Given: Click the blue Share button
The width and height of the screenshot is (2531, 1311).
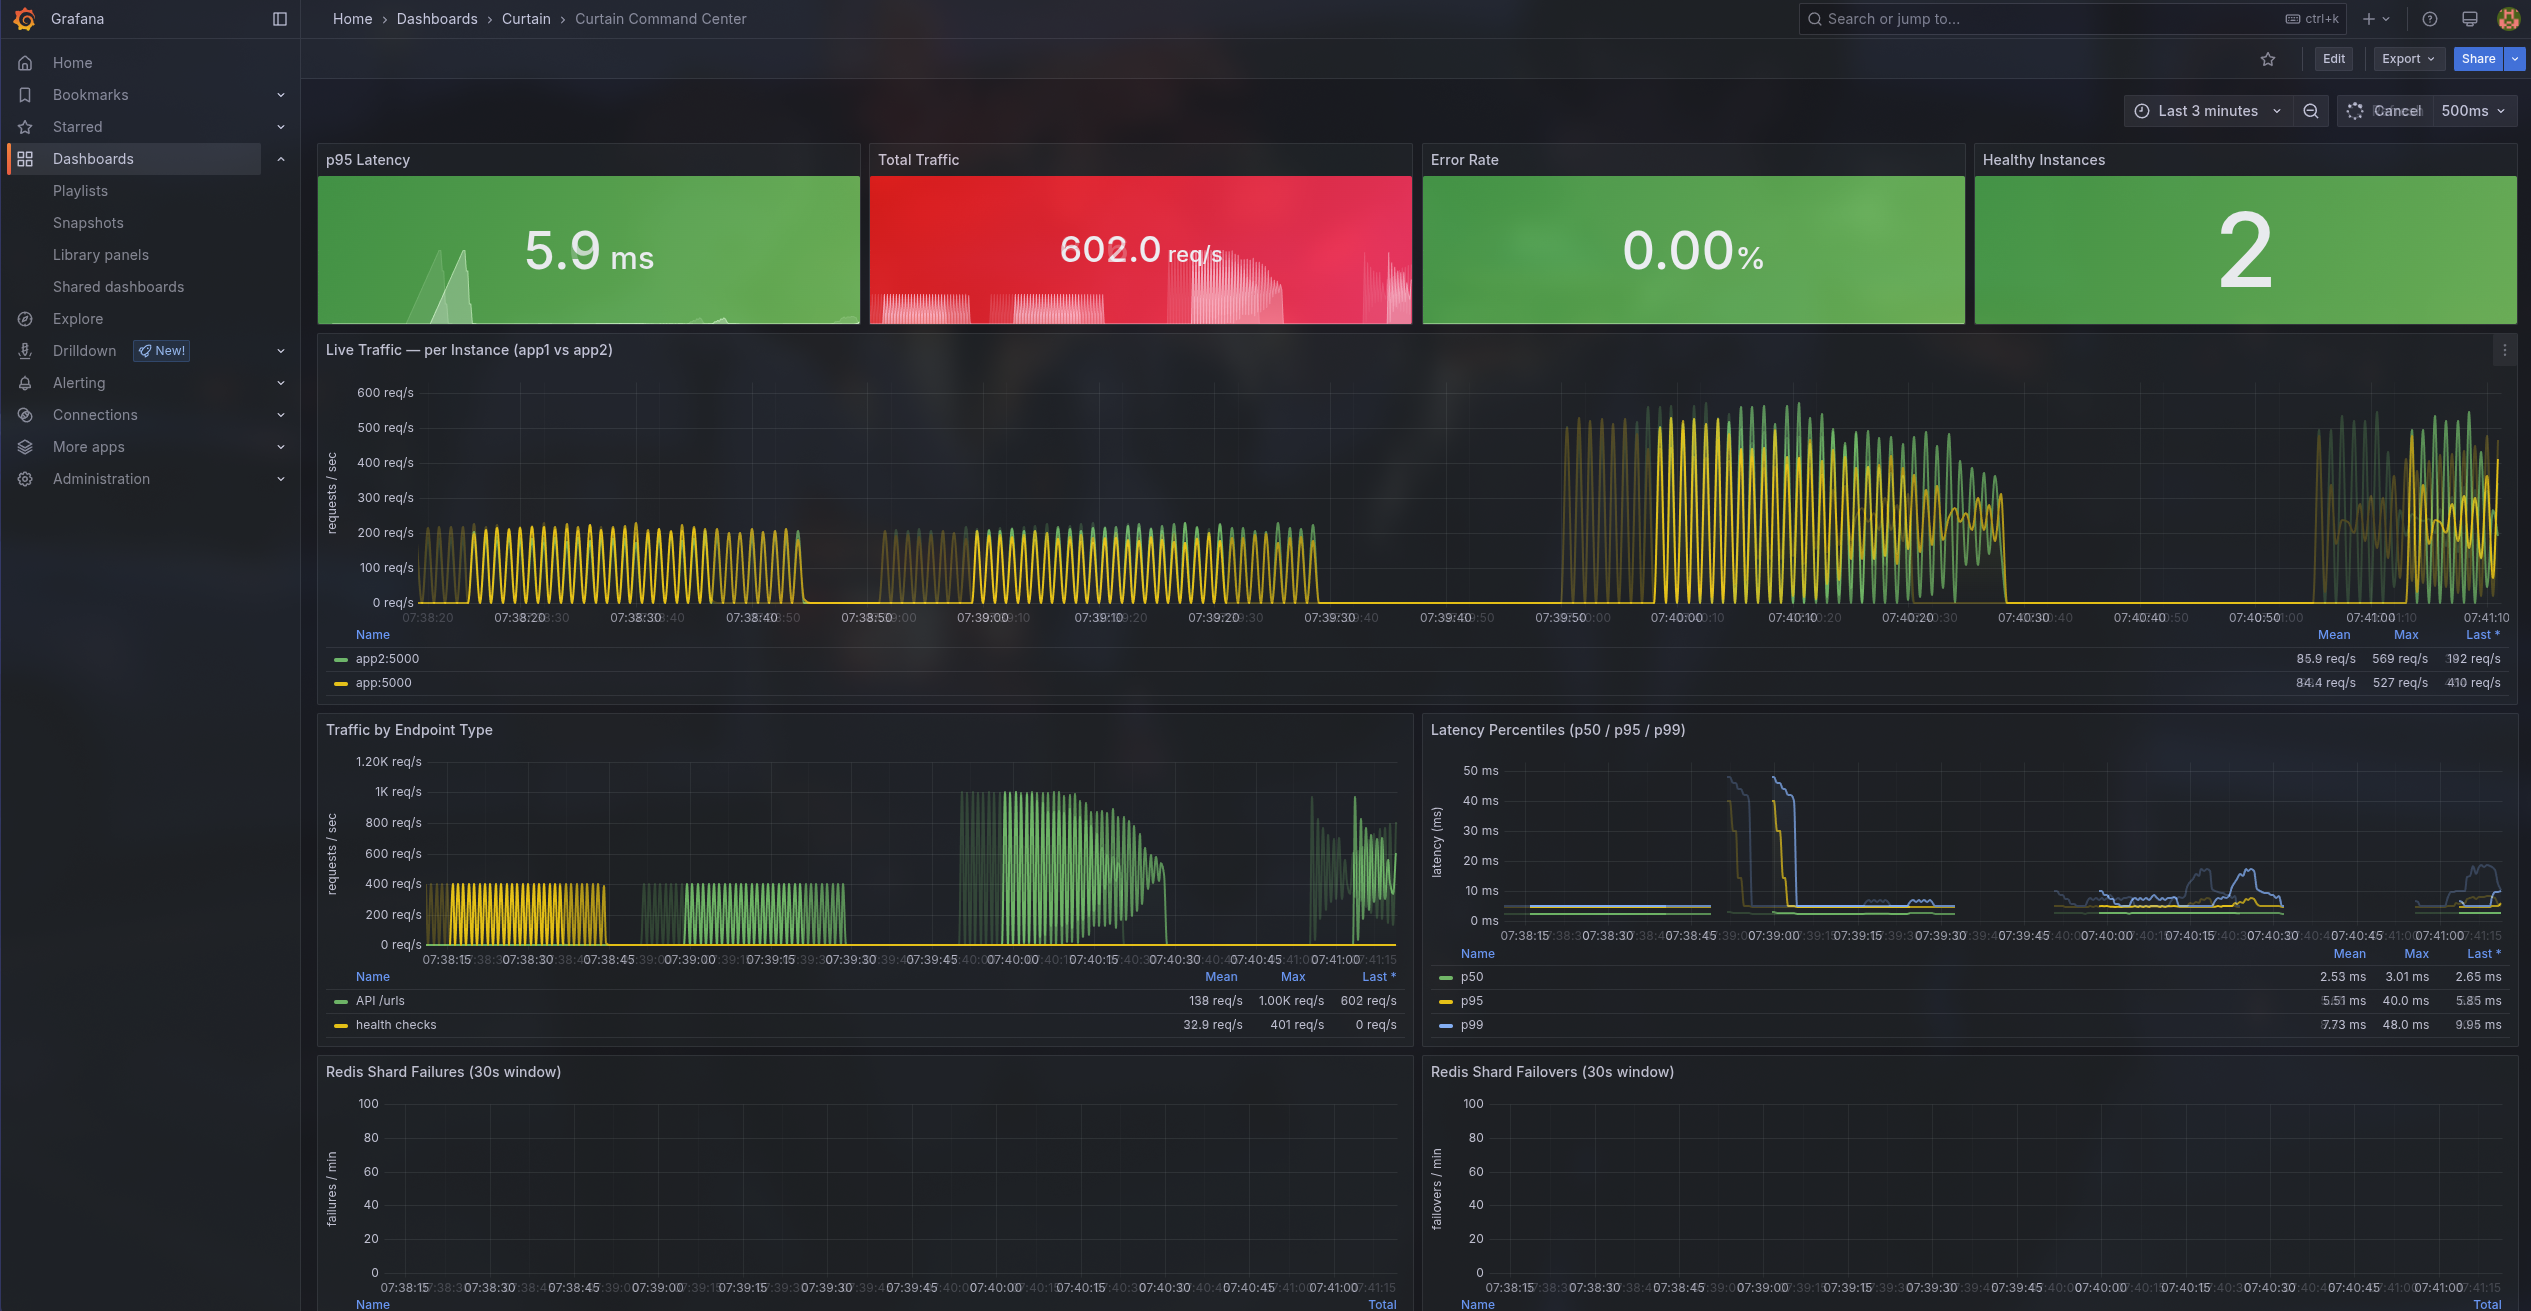Looking at the screenshot, I should (2477, 59).
